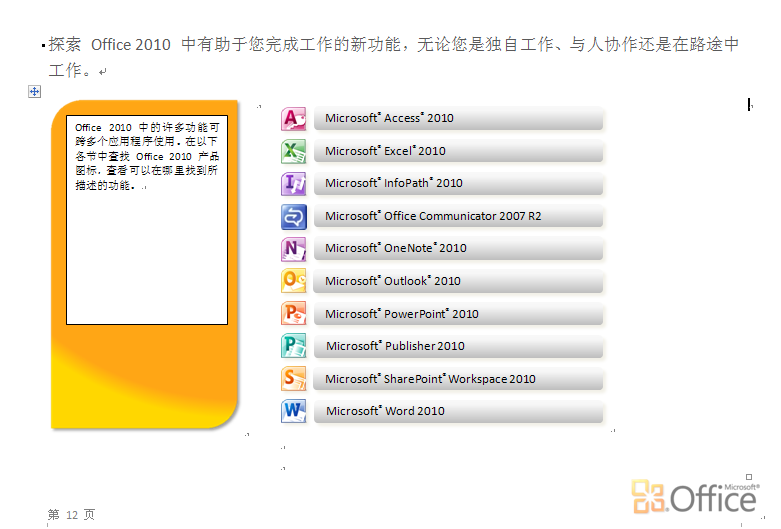Viewport: 781px width, 529px height.
Task: Open the Microsoft OneNote 2010 bar
Action: 458,249
